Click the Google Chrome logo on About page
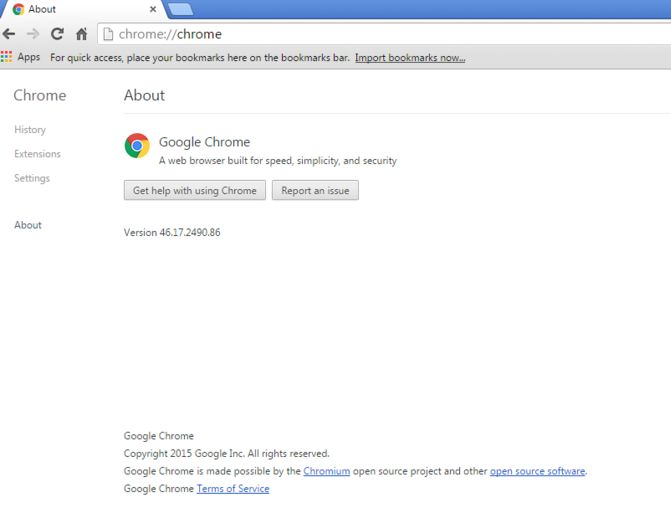Viewport: 671px width, 520px height. click(137, 146)
